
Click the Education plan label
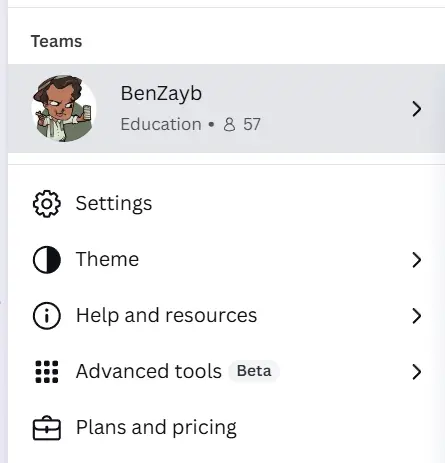161,124
